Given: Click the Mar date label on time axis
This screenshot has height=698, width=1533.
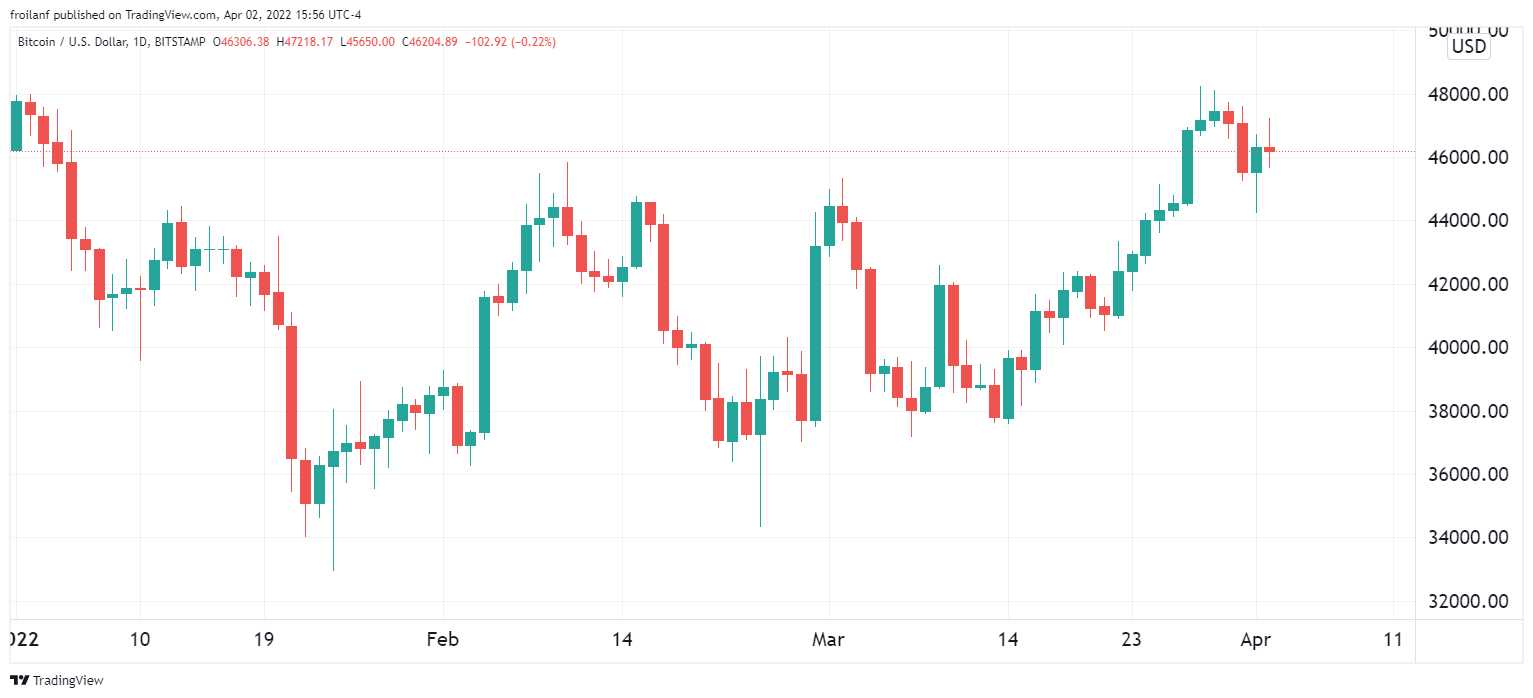Looking at the screenshot, I should coord(828,639).
